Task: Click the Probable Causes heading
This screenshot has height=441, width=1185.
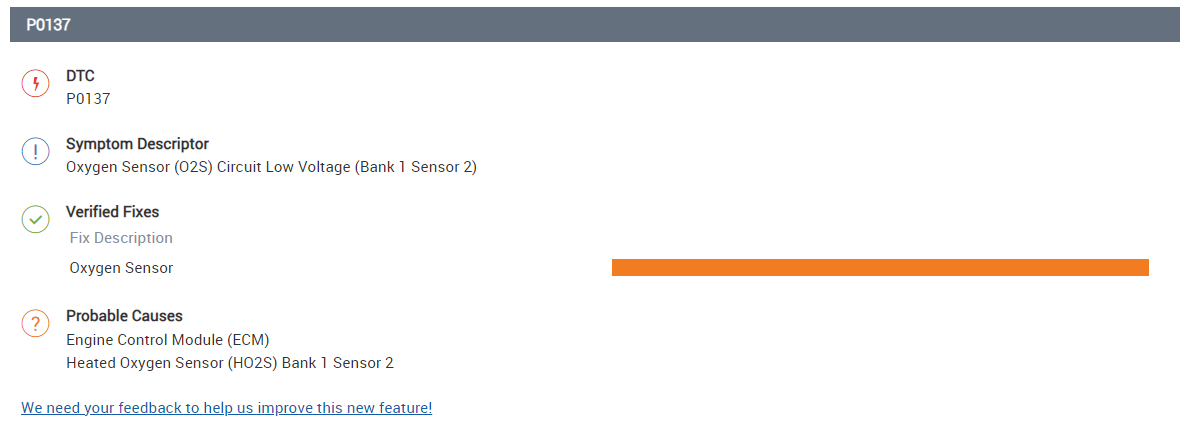Action: 124,316
